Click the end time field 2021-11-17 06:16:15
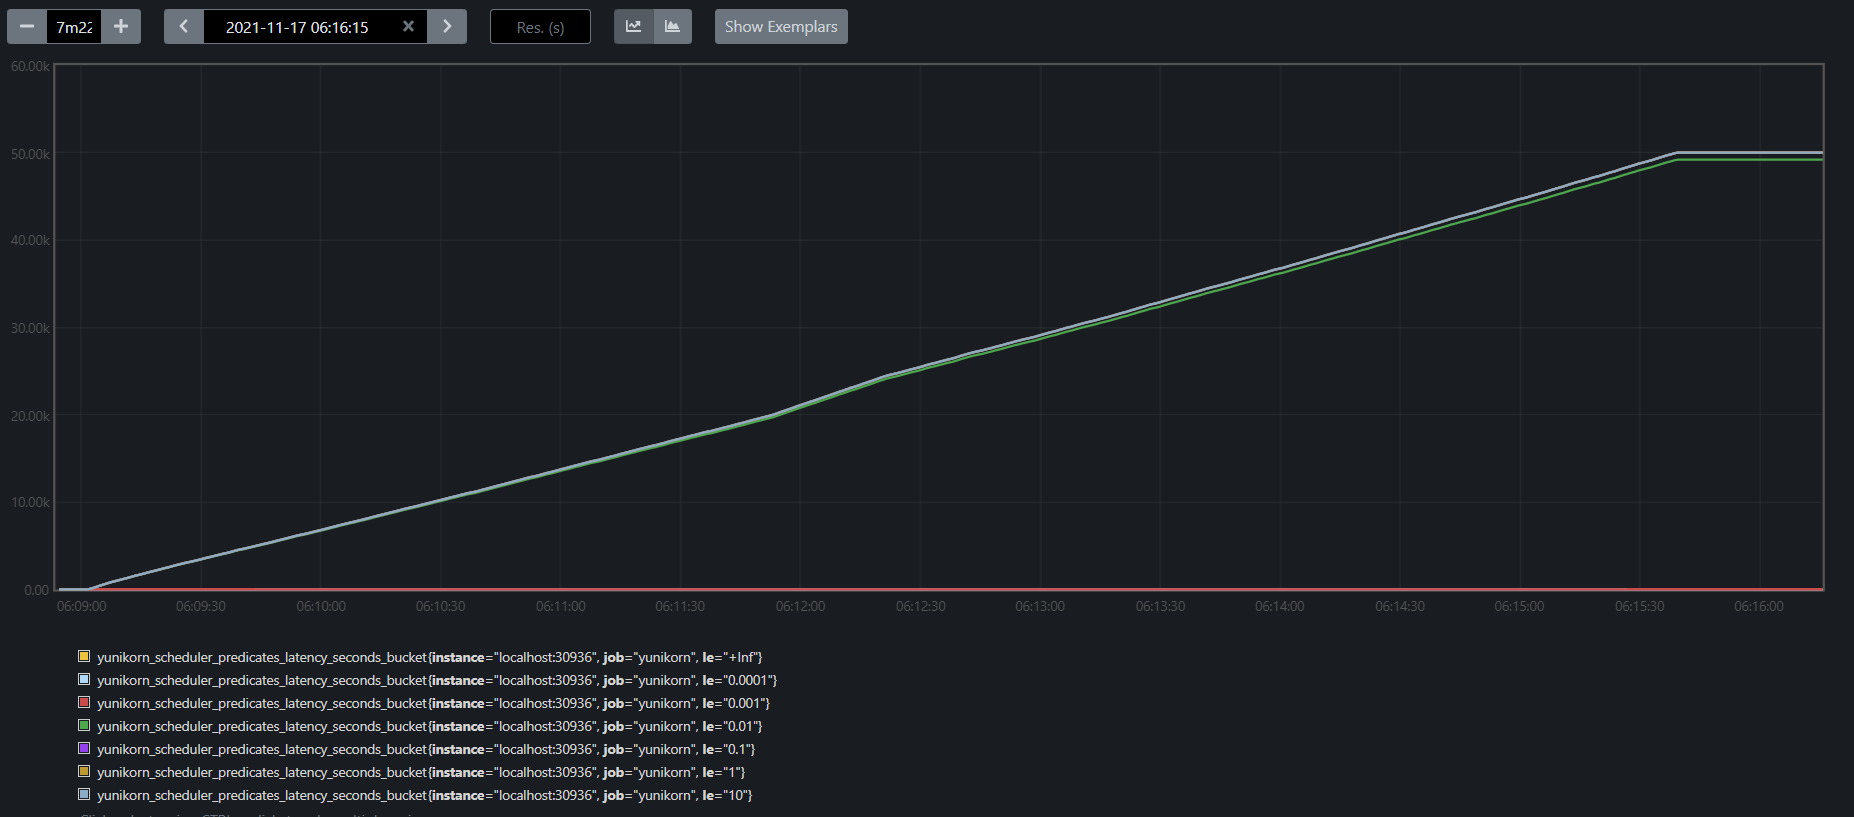 [297, 27]
